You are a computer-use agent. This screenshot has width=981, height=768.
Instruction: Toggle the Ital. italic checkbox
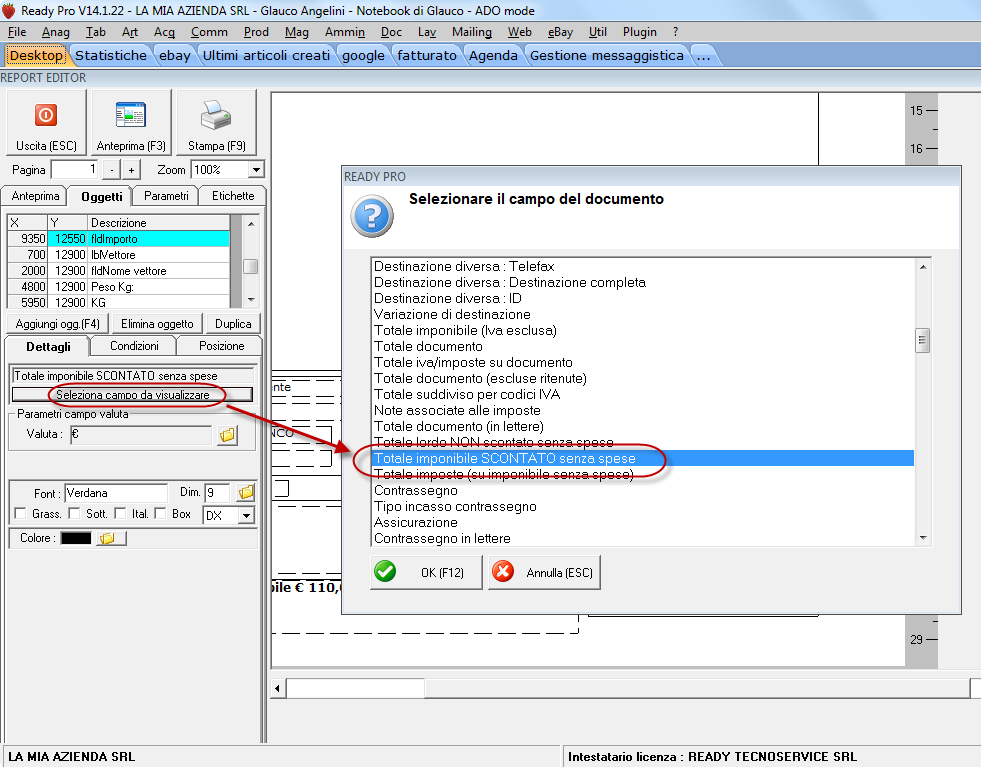point(120,513)
